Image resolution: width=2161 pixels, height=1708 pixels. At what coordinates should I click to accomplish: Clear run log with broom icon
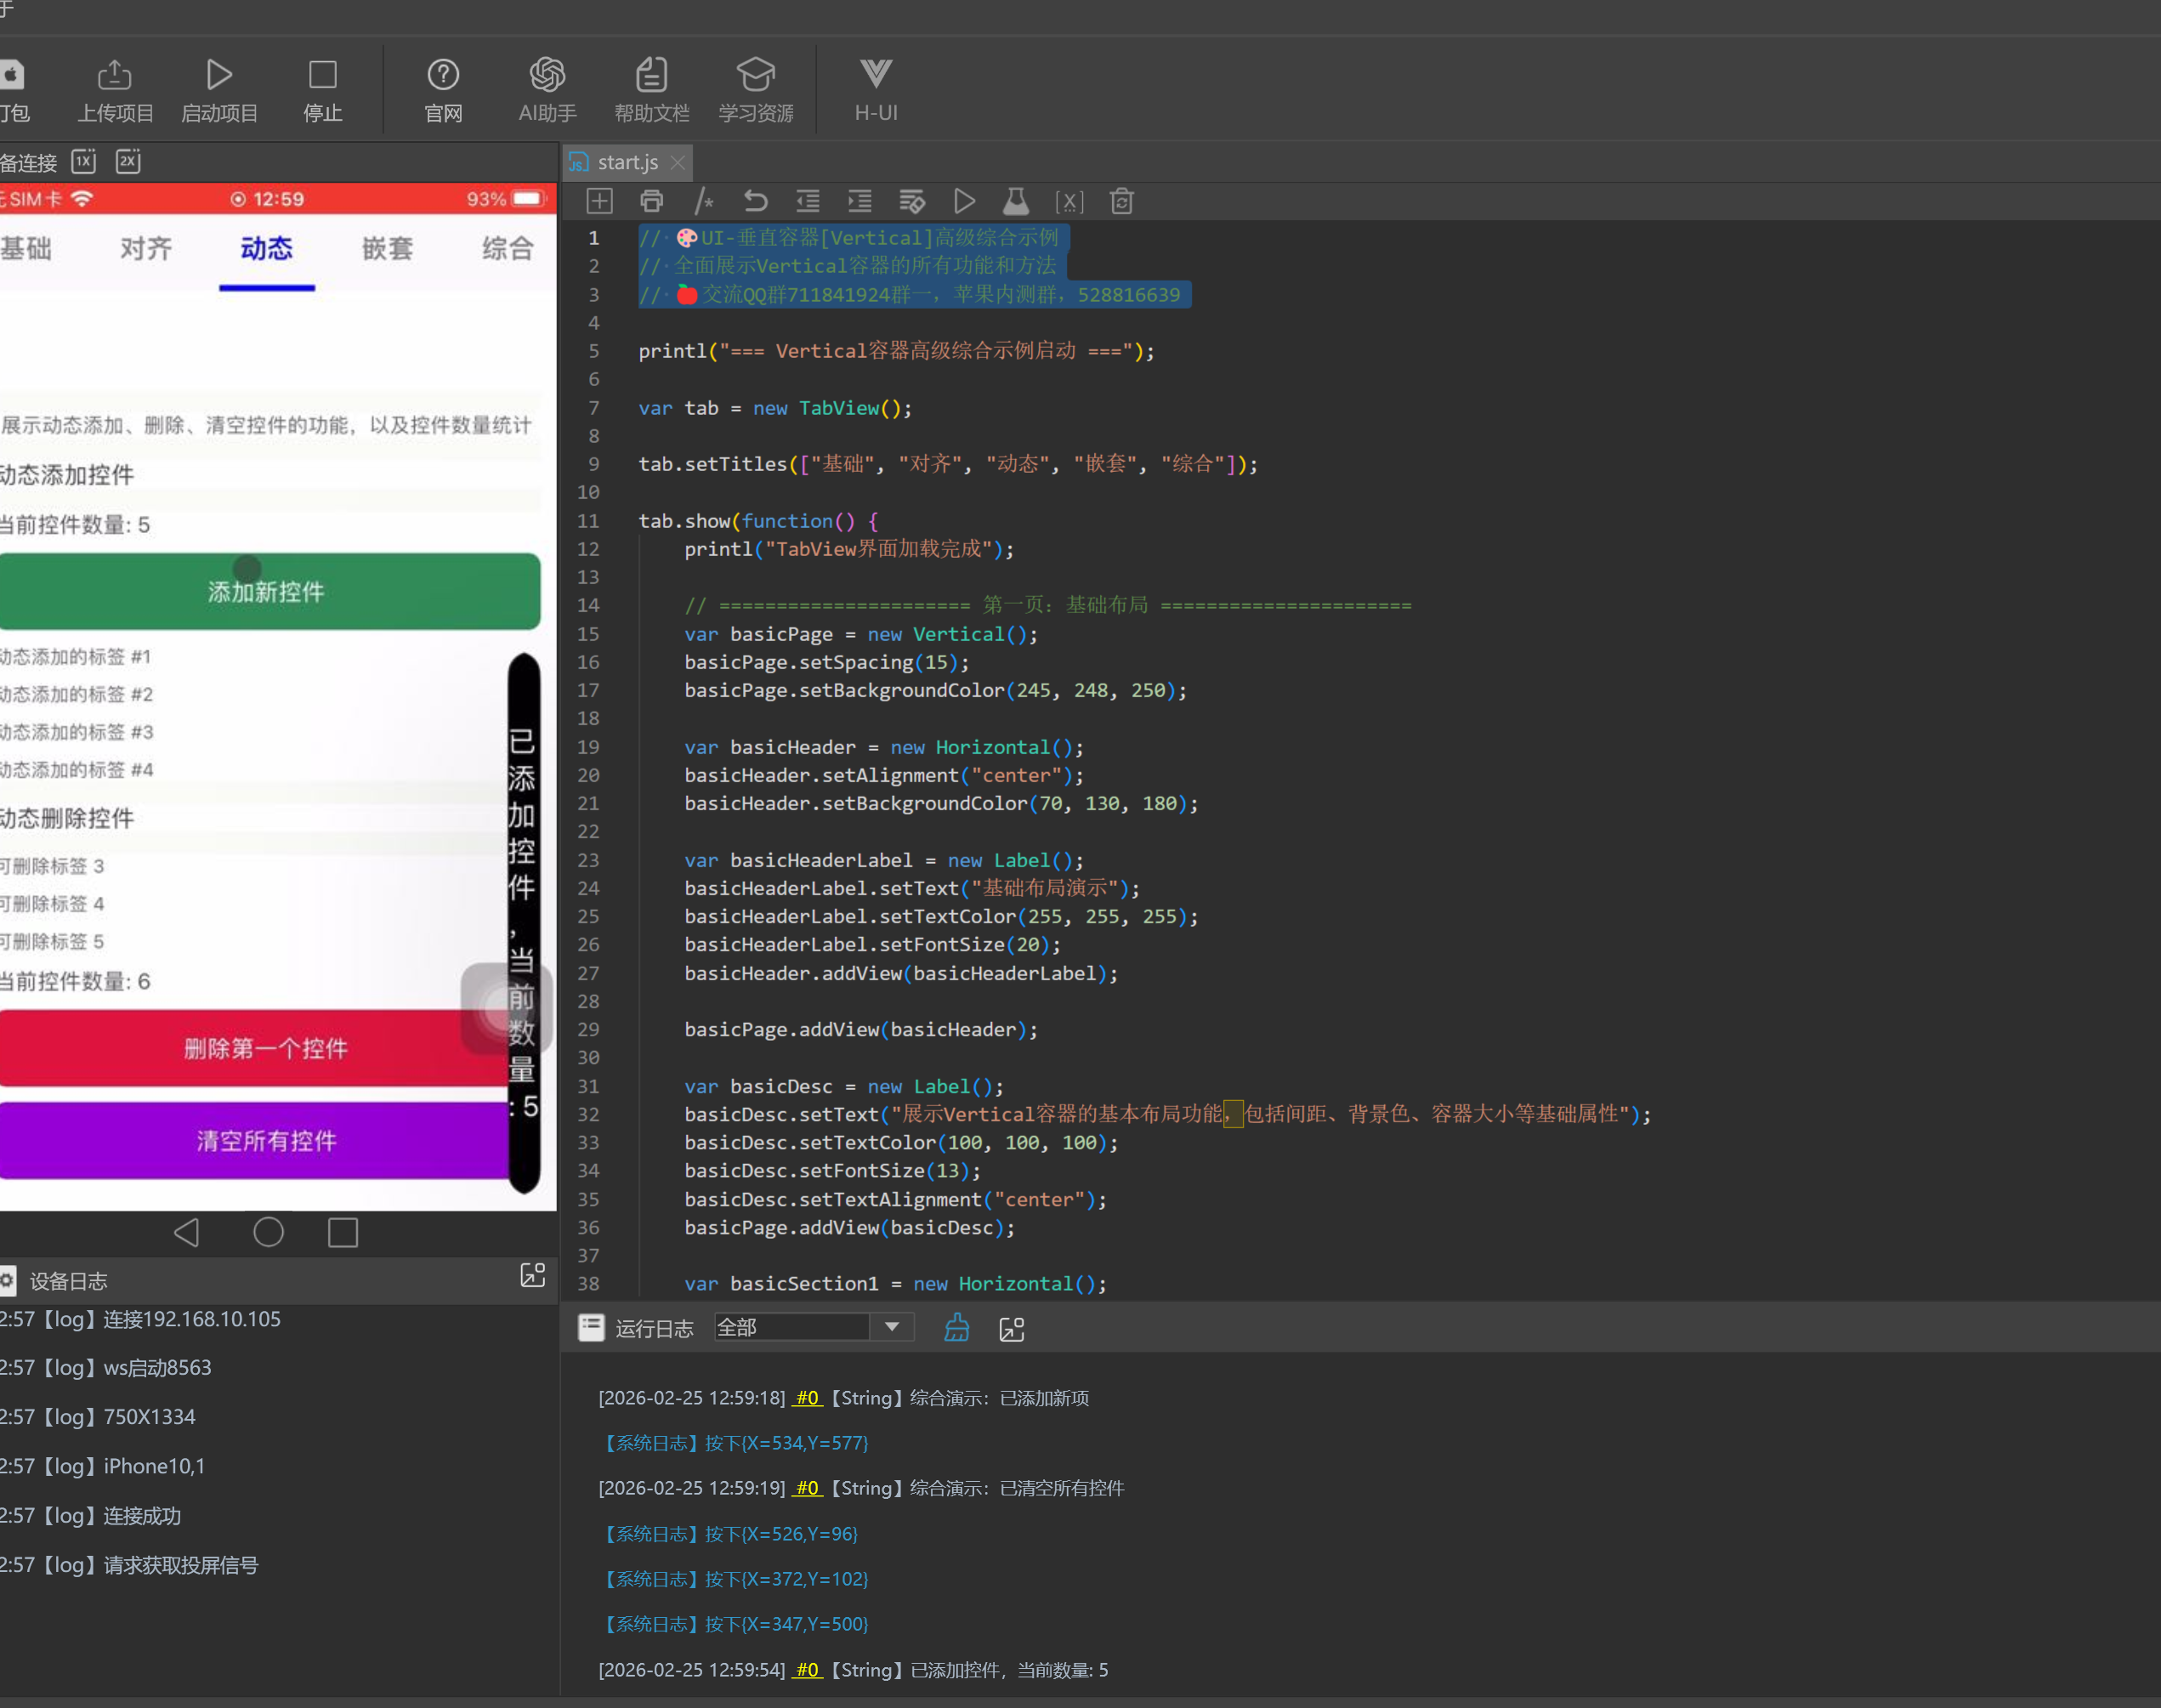pos(957,1328)
